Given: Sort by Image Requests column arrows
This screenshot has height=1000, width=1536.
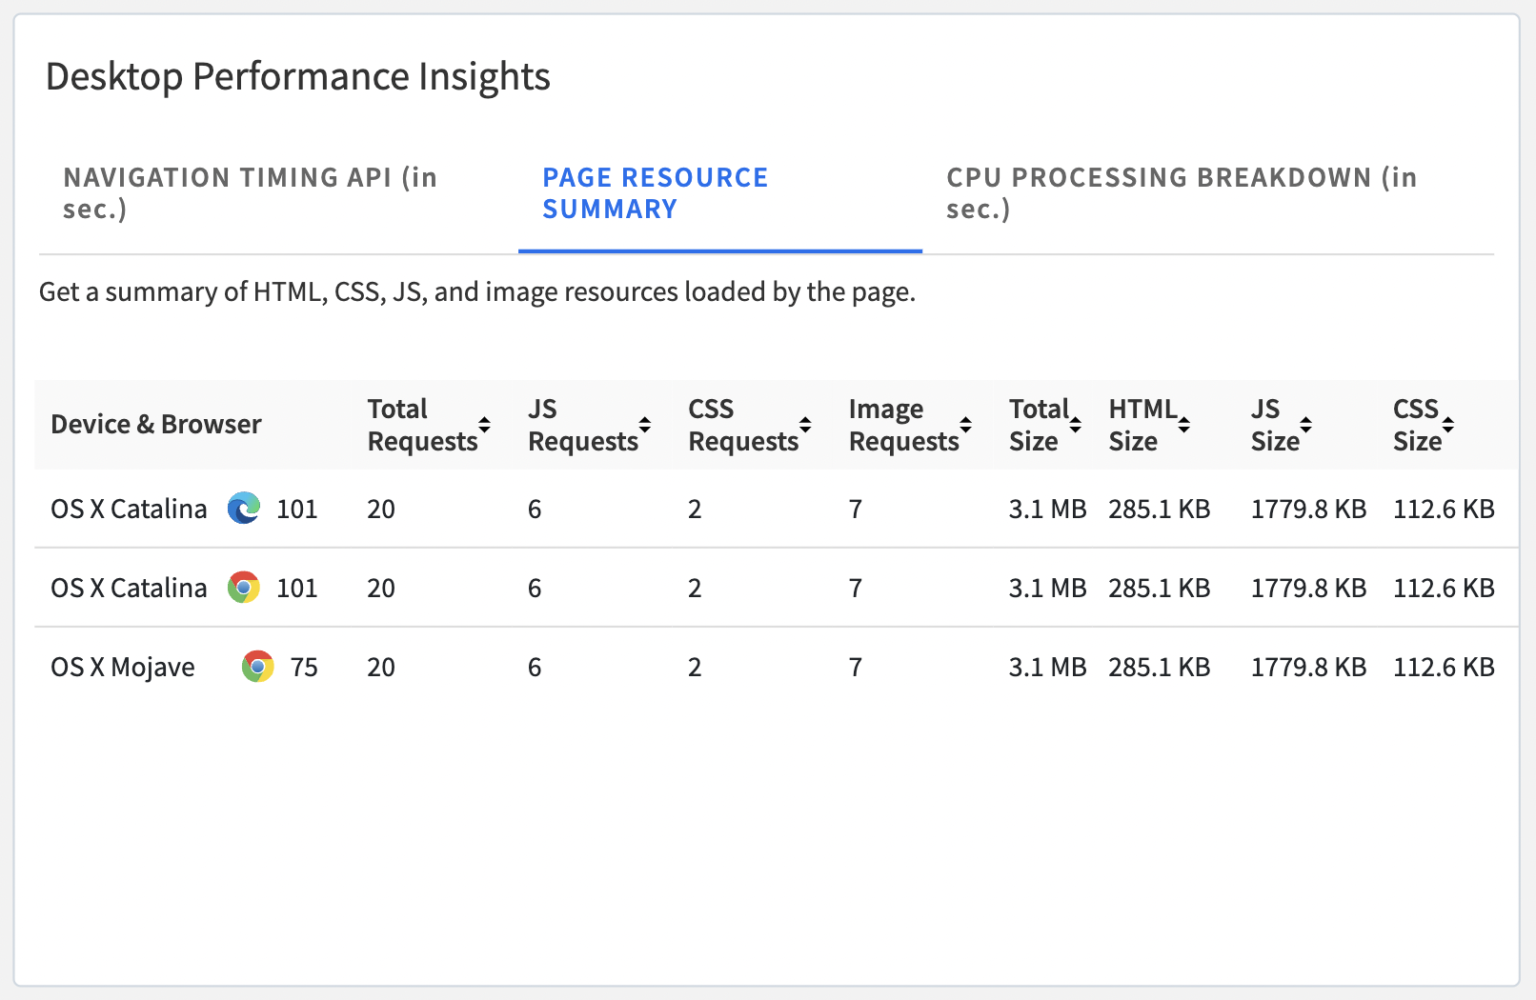Looking at the screenshot, I should coord(966,425).
